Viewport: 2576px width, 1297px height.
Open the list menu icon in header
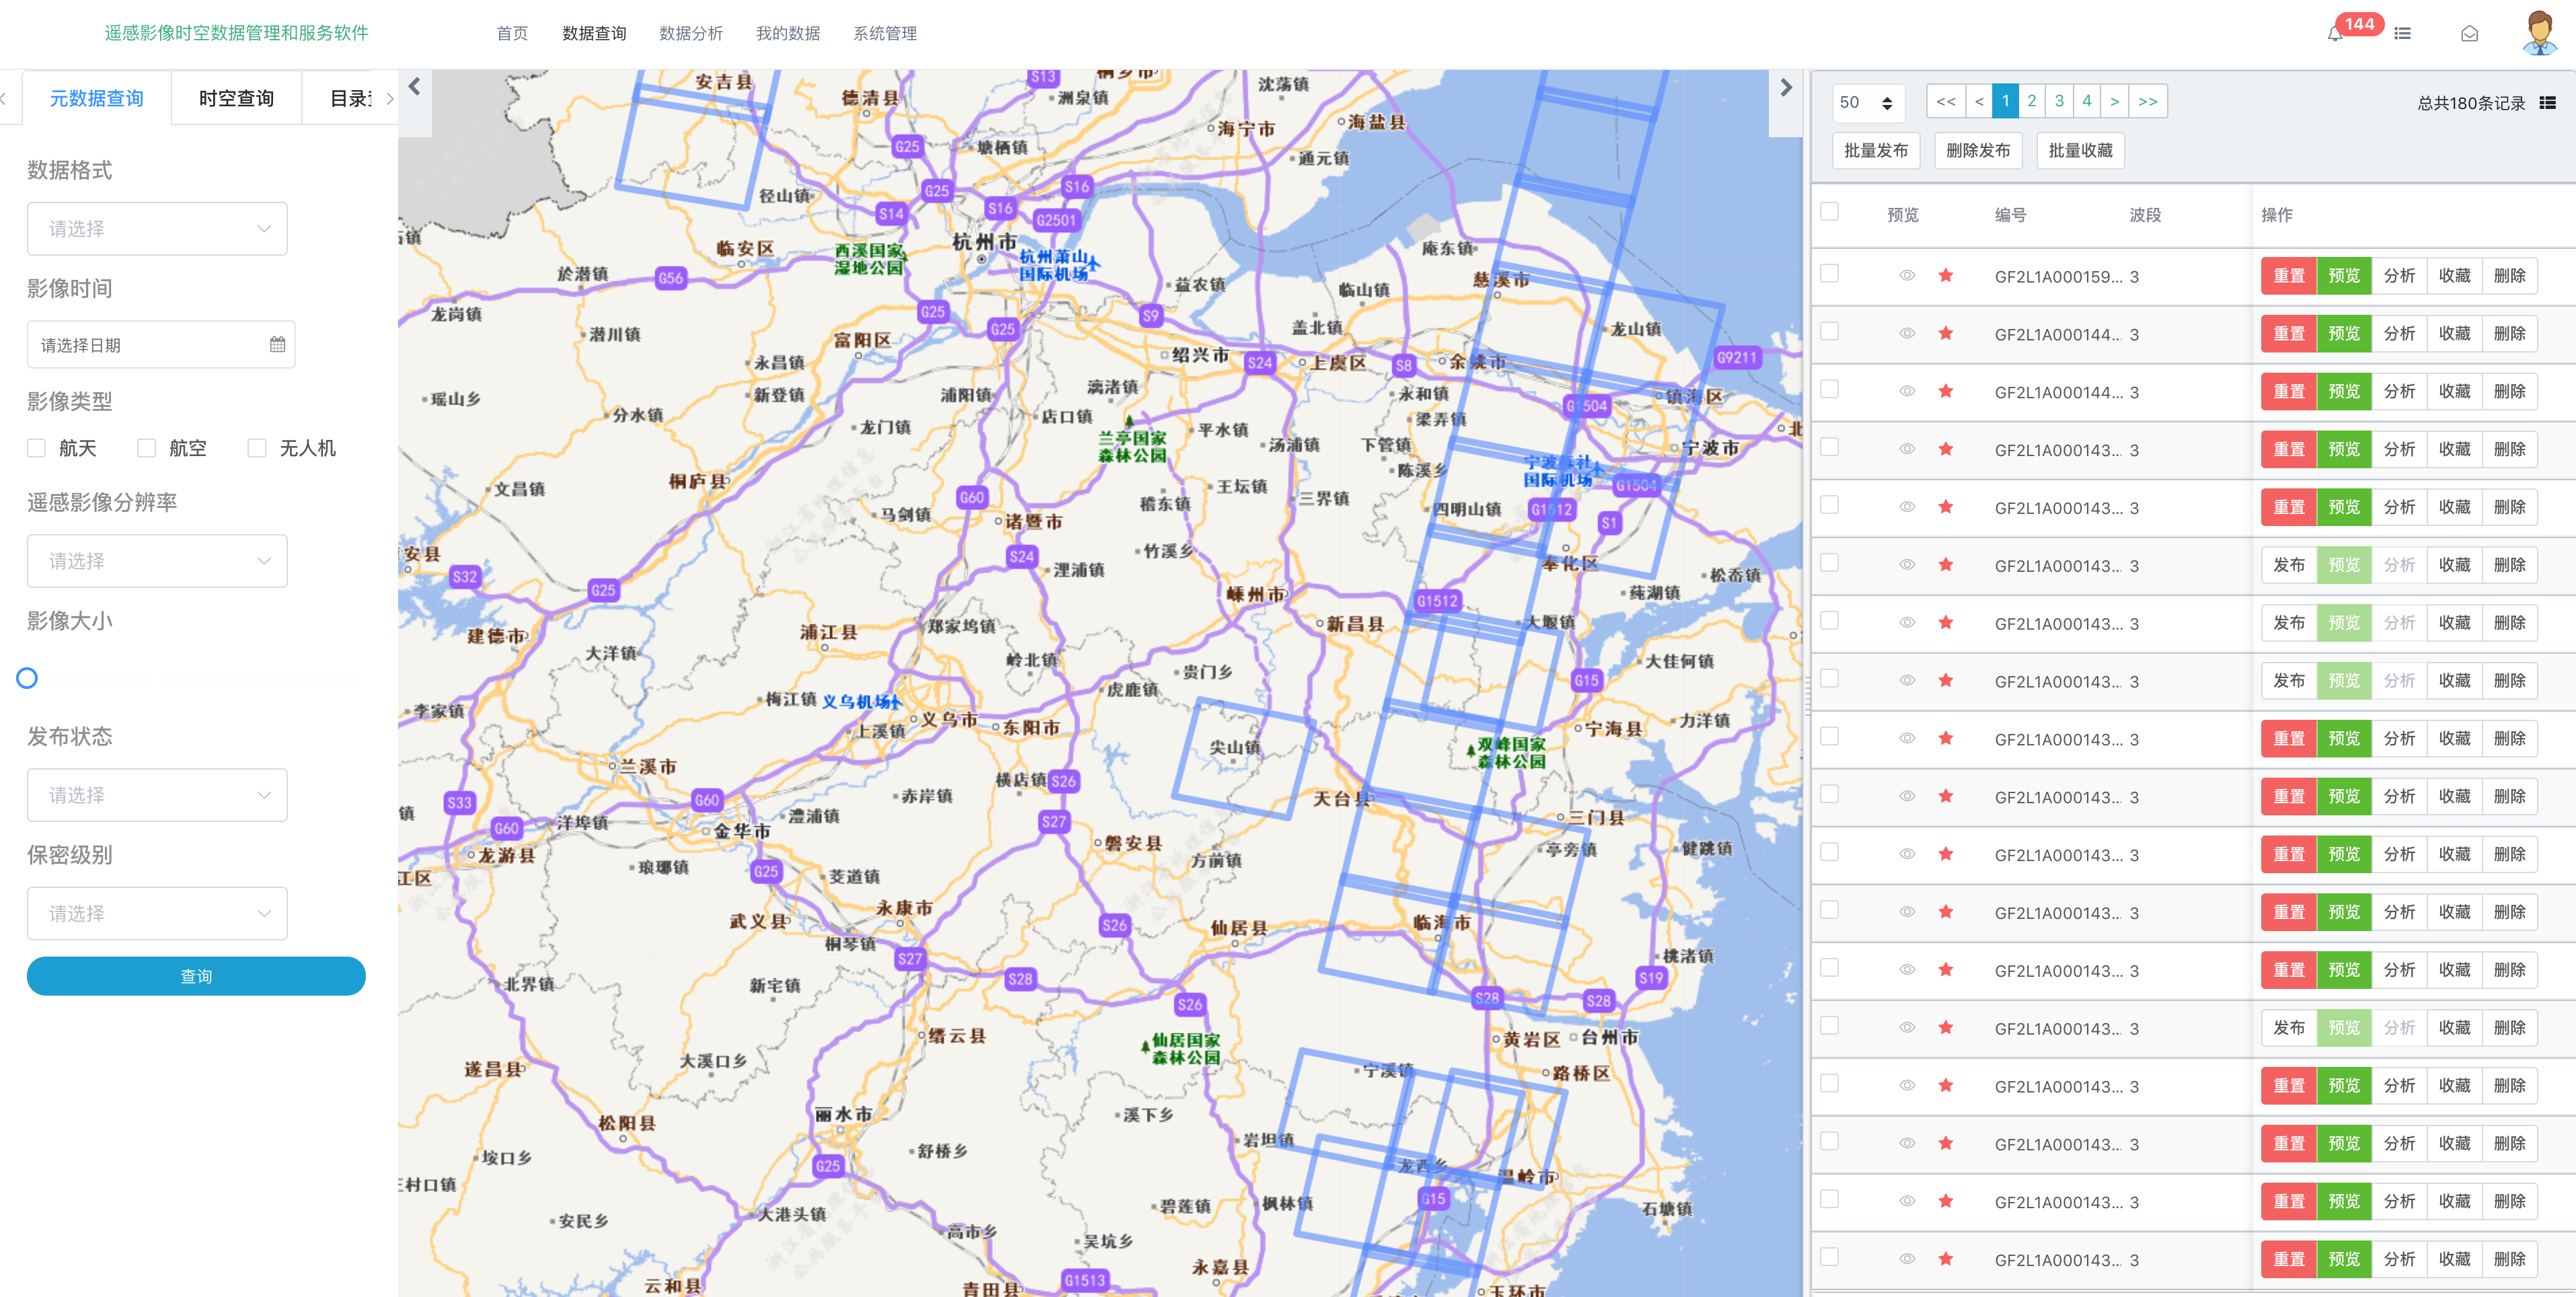(x=2402, y=34)
